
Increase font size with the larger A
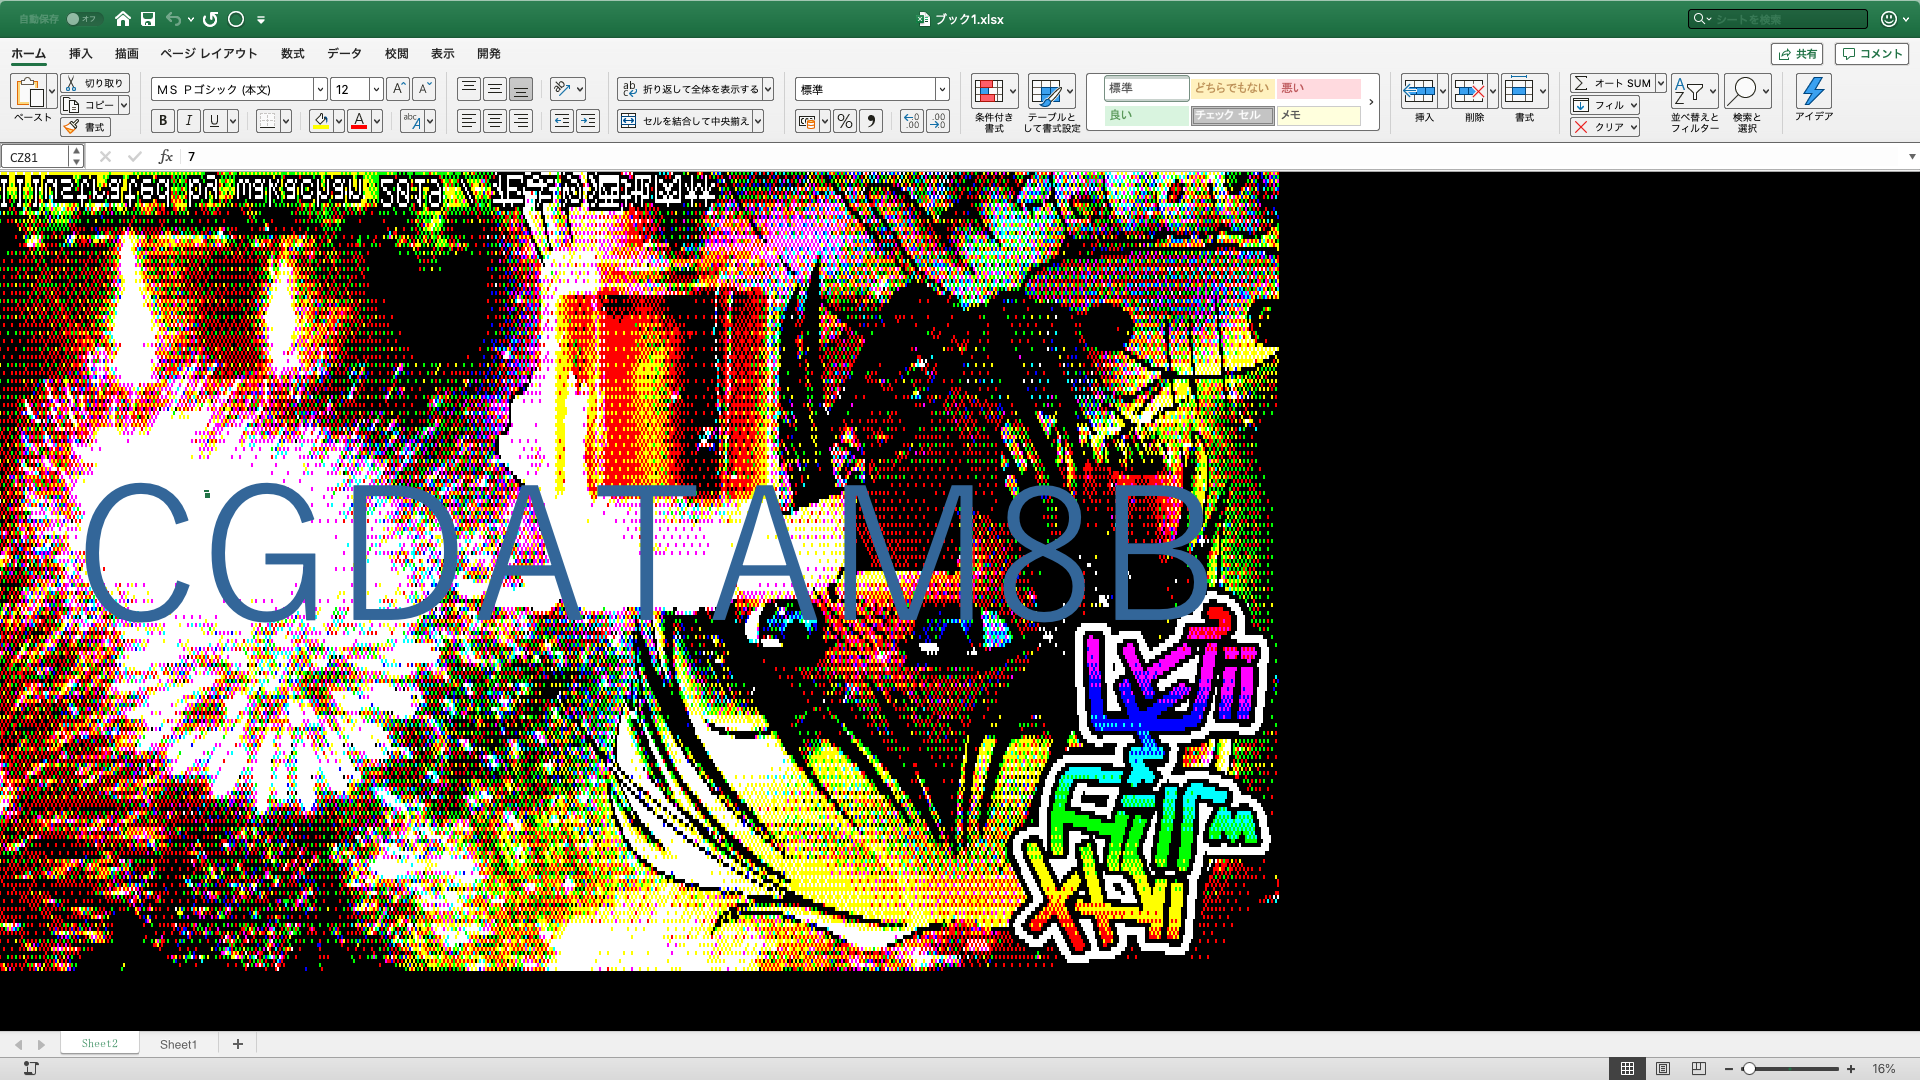point(398,89)
